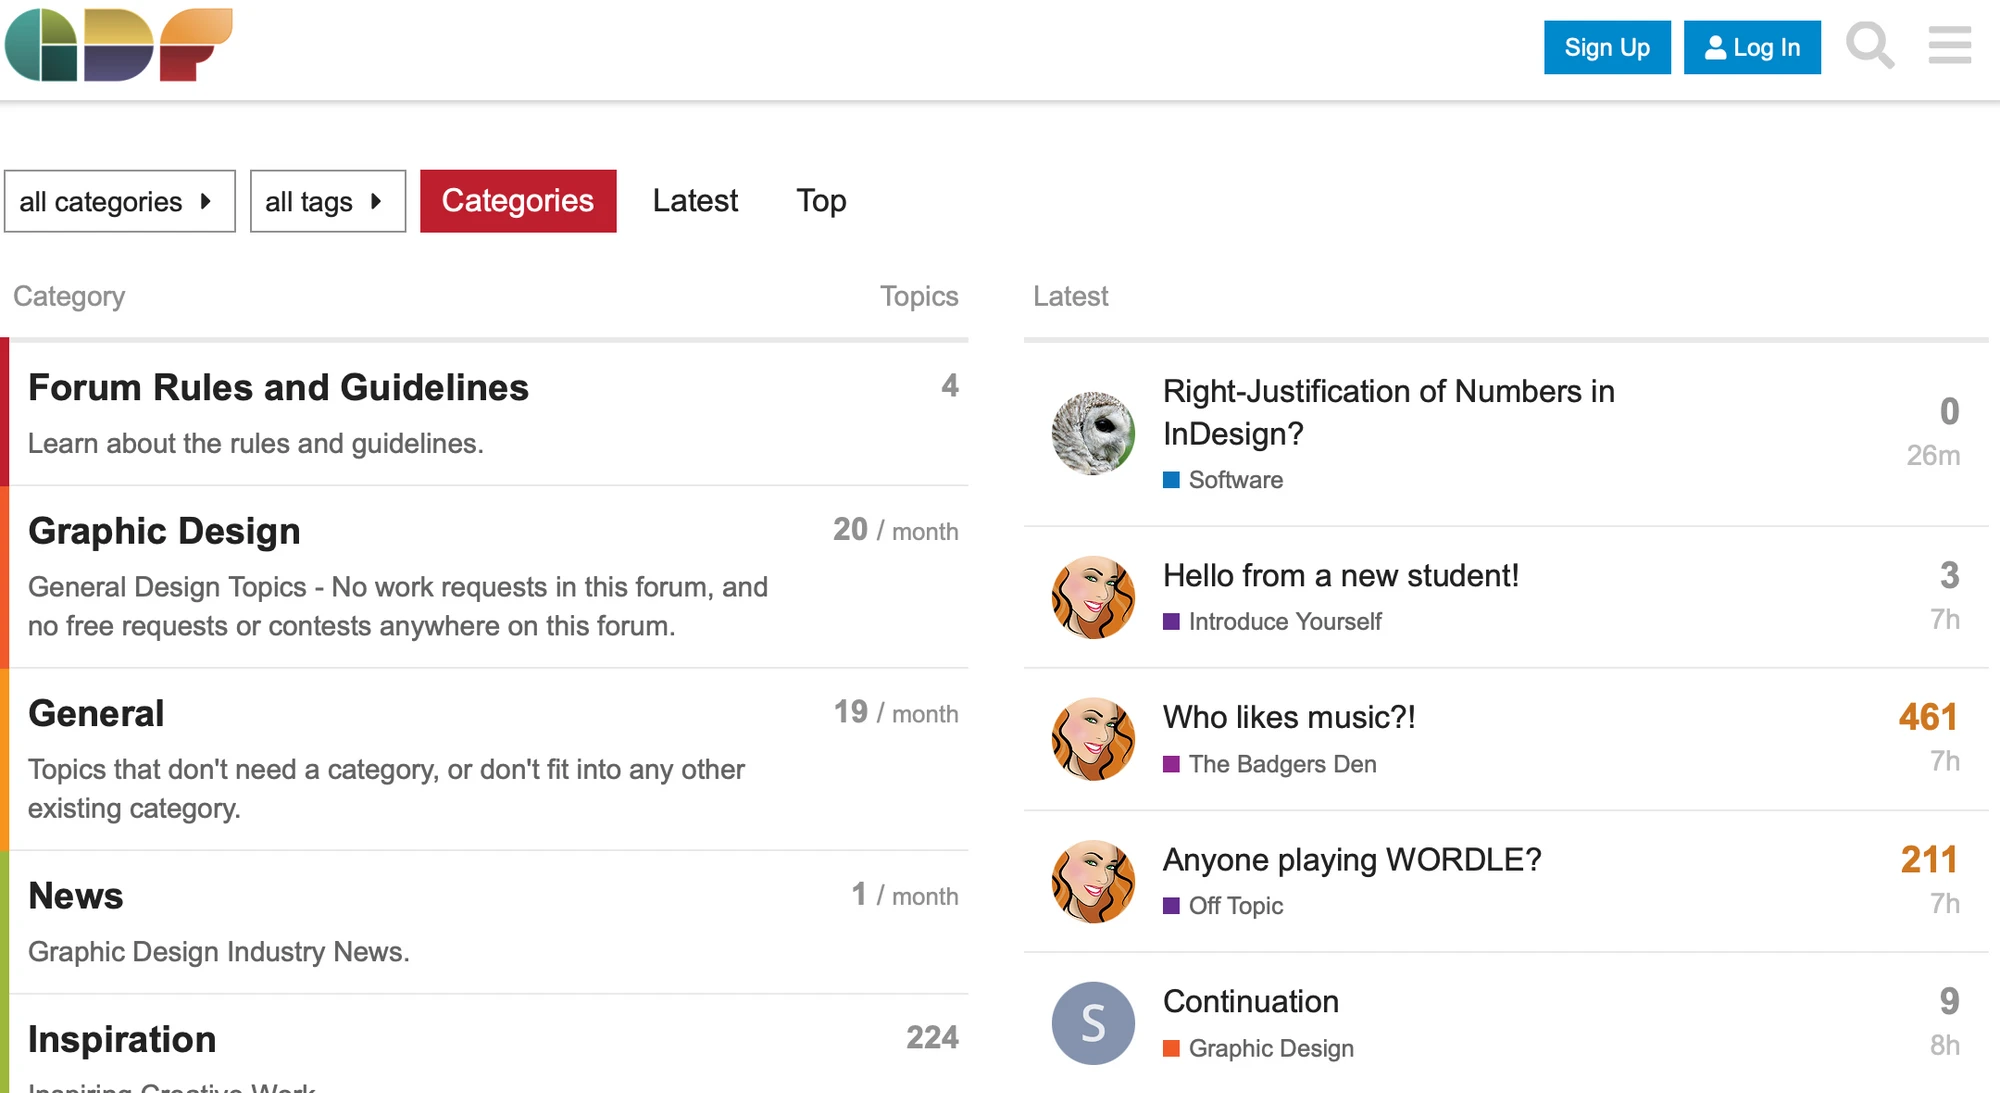
Task: Click the forum logo in the header
Action: pyautogui.click(x=119, y=45)
